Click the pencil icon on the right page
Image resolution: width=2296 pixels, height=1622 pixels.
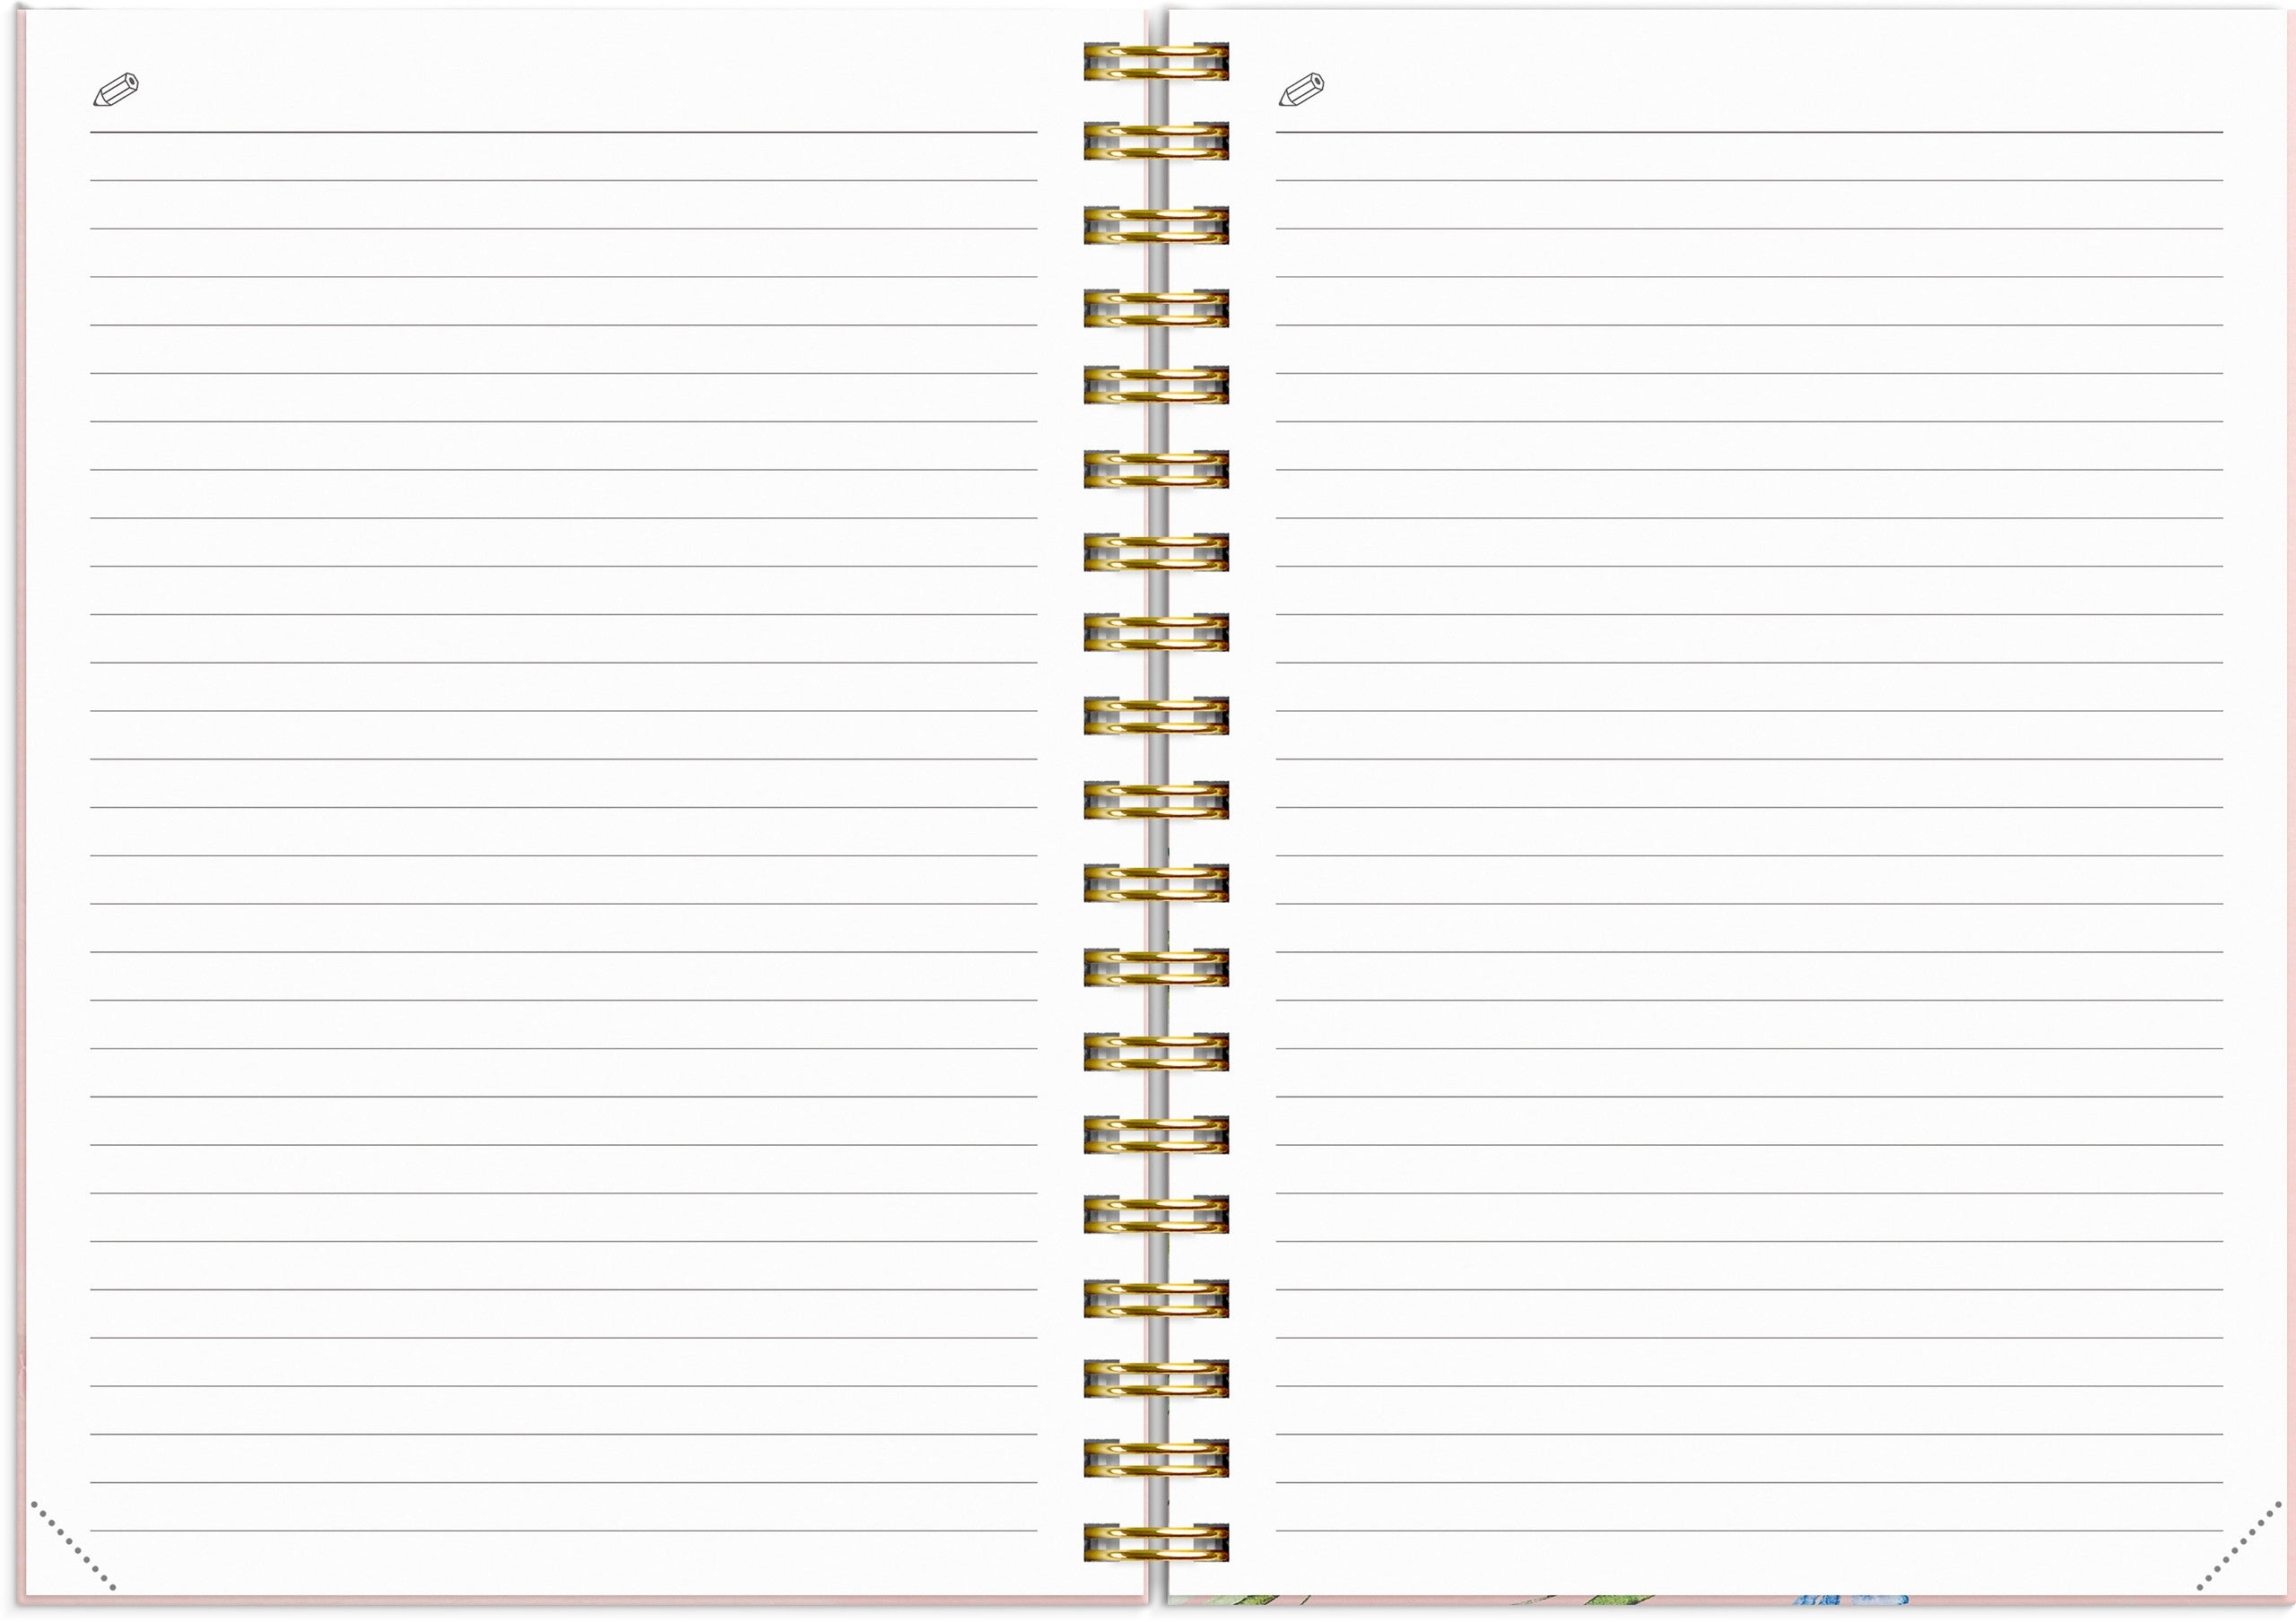pyautogui.click(x=1302, y=90)
